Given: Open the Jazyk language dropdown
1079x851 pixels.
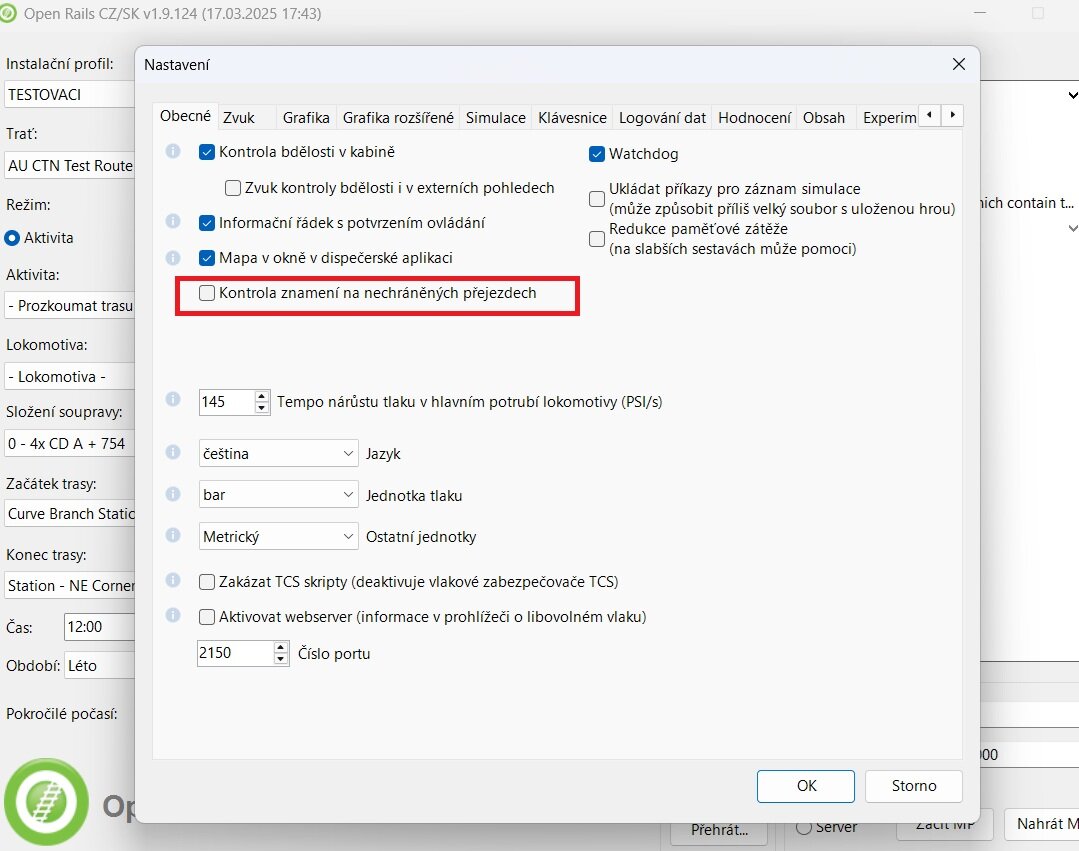Looking at the screenshot, I should point(278,453).
